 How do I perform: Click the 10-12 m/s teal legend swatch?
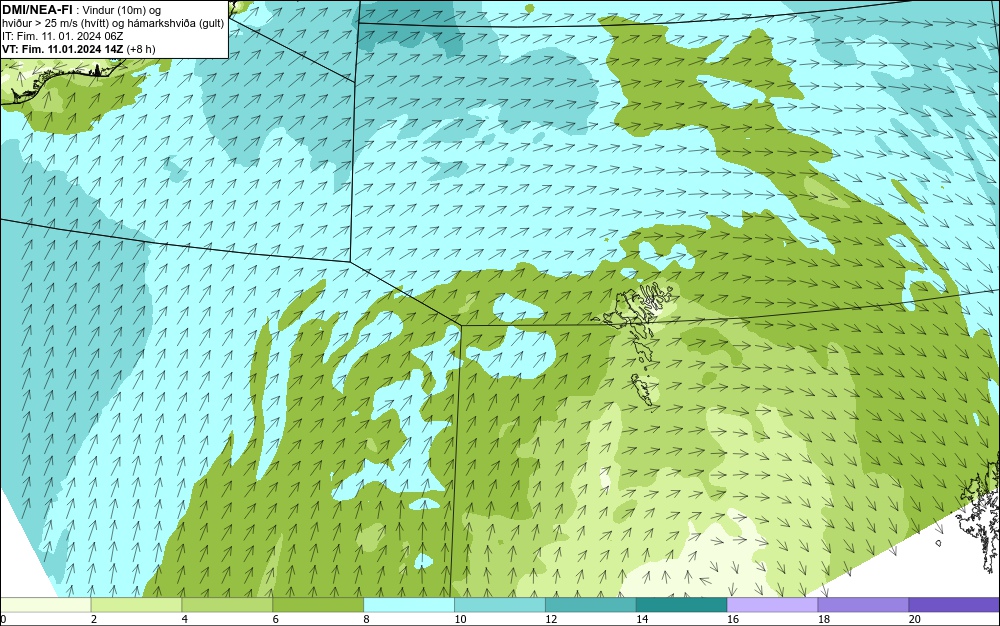click(x=499, y=604)
